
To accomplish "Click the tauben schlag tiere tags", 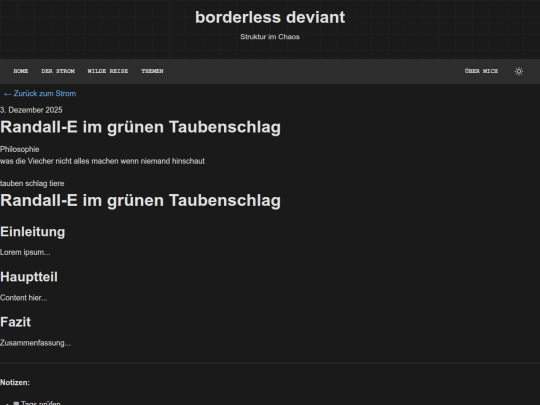I will click(32, 184).
